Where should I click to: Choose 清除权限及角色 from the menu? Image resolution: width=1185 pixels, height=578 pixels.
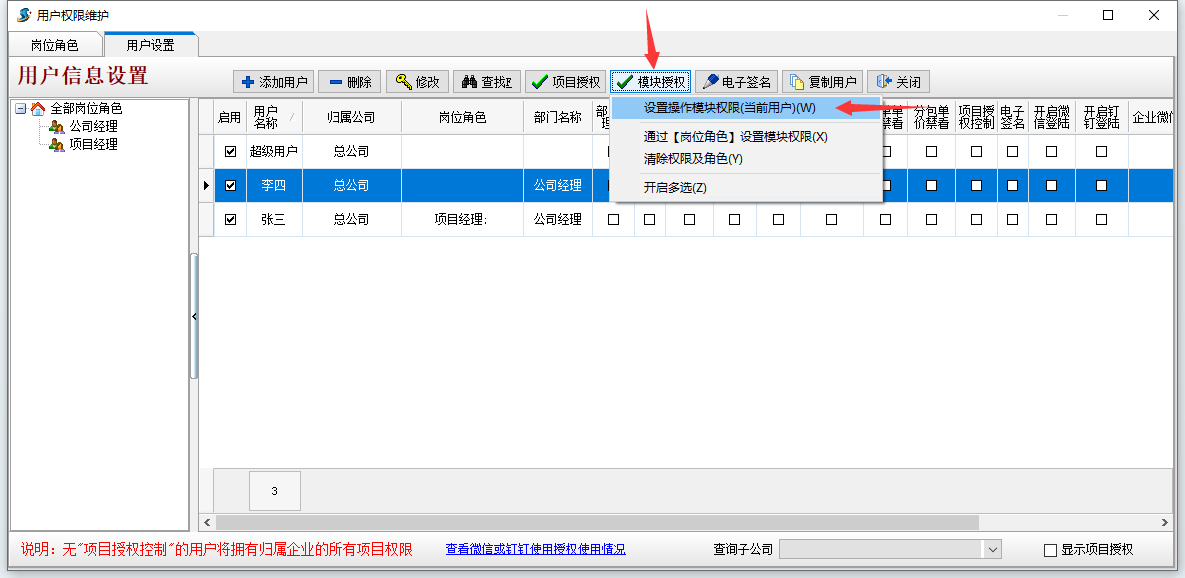(x=693, y=159)
